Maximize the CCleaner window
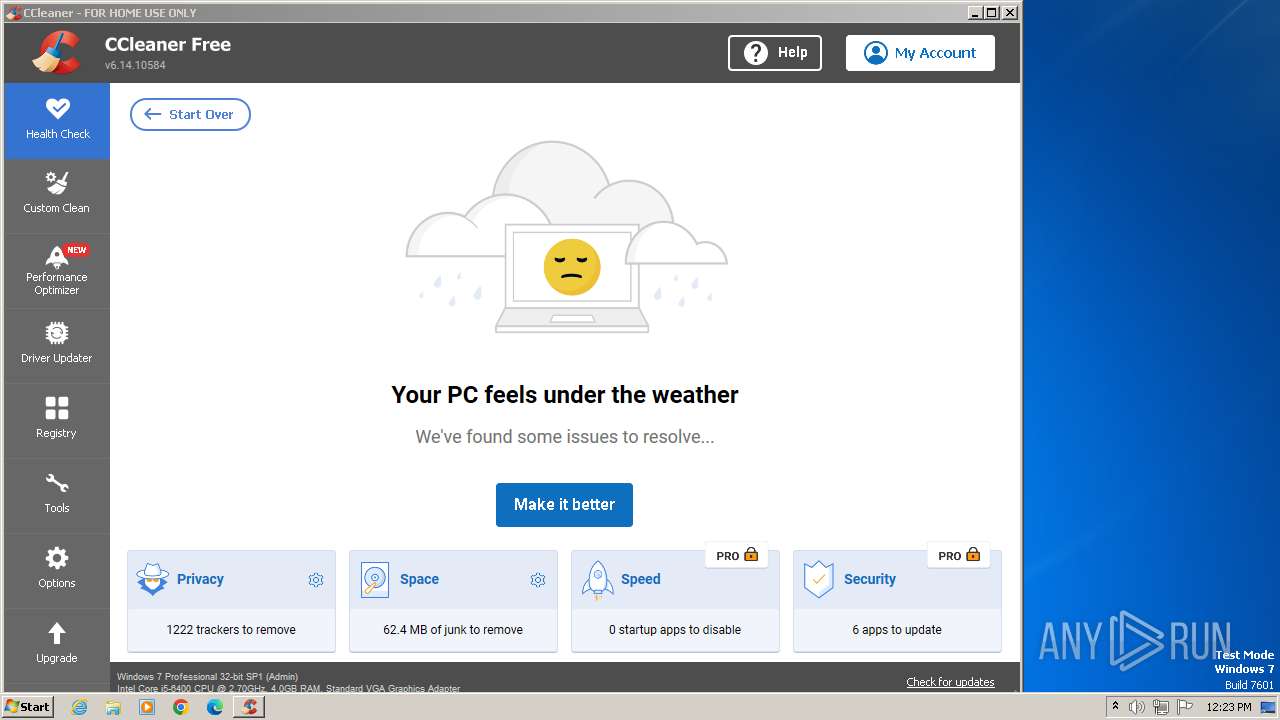 [x=991, y=12]
